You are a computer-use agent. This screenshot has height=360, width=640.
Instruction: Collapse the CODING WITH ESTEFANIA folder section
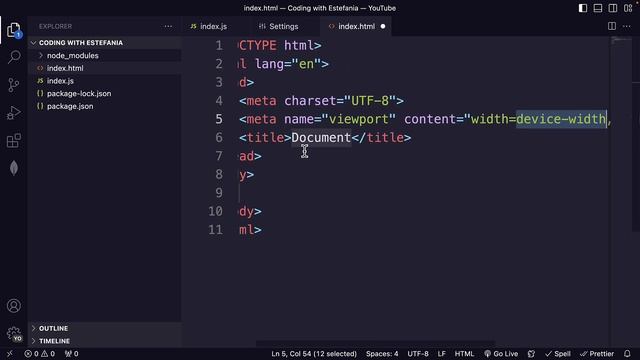(105, 42)
